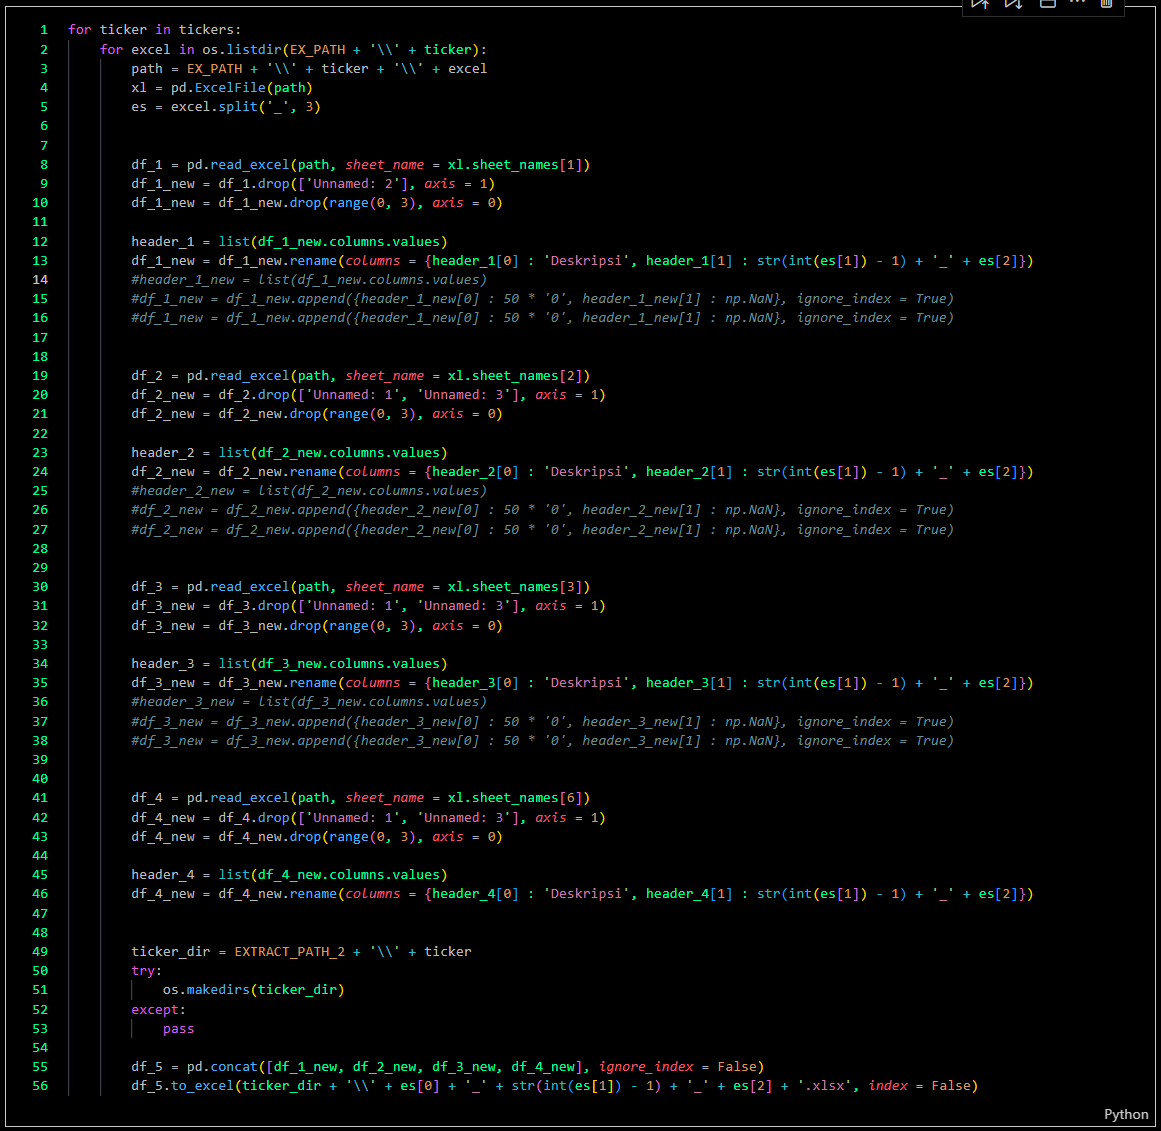
Task: Click the commented '#header_2_new' text on line 25
Action: click(182, 491)
